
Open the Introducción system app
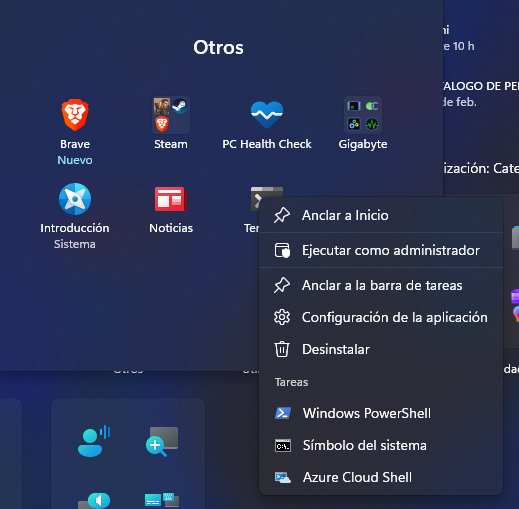[x=75, y=199]
